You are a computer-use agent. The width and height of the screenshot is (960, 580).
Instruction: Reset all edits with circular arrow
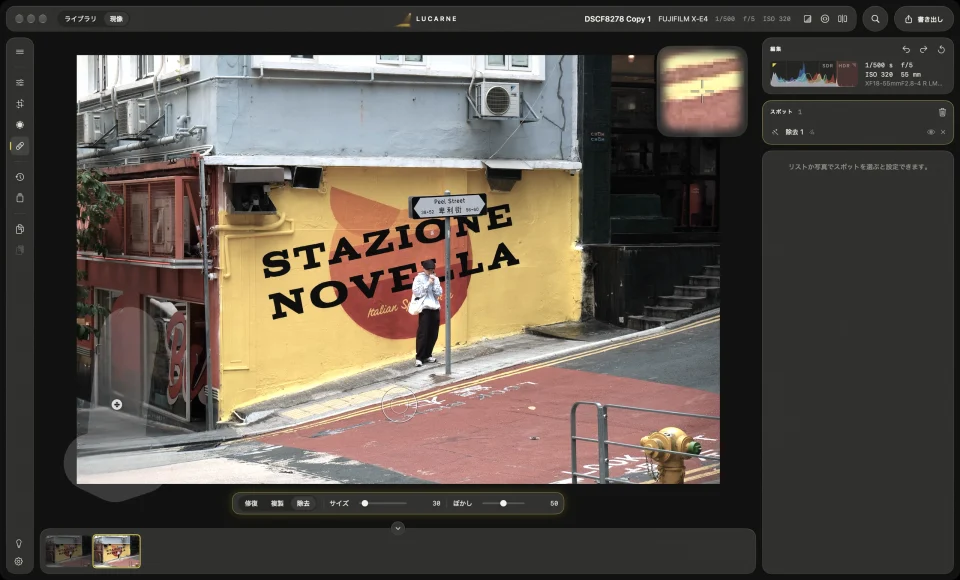point(942,49)
